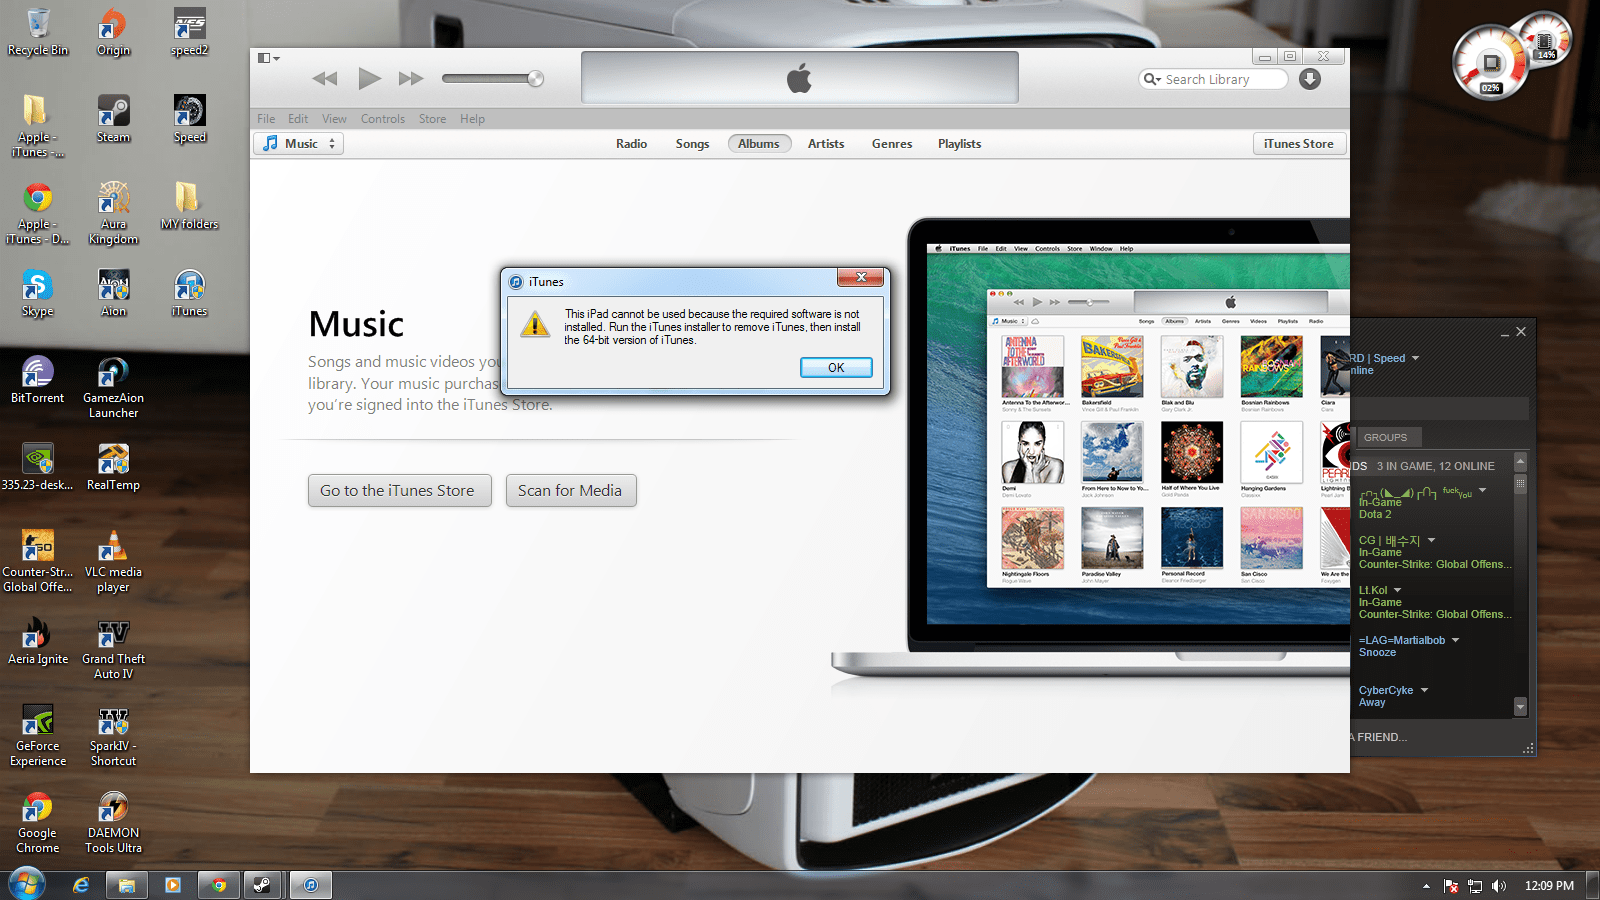This screenshot has height=900, width=1600.
Task: Launch Steam from the desktop icon
Action: pyautogui.click(x=112, y=112)
